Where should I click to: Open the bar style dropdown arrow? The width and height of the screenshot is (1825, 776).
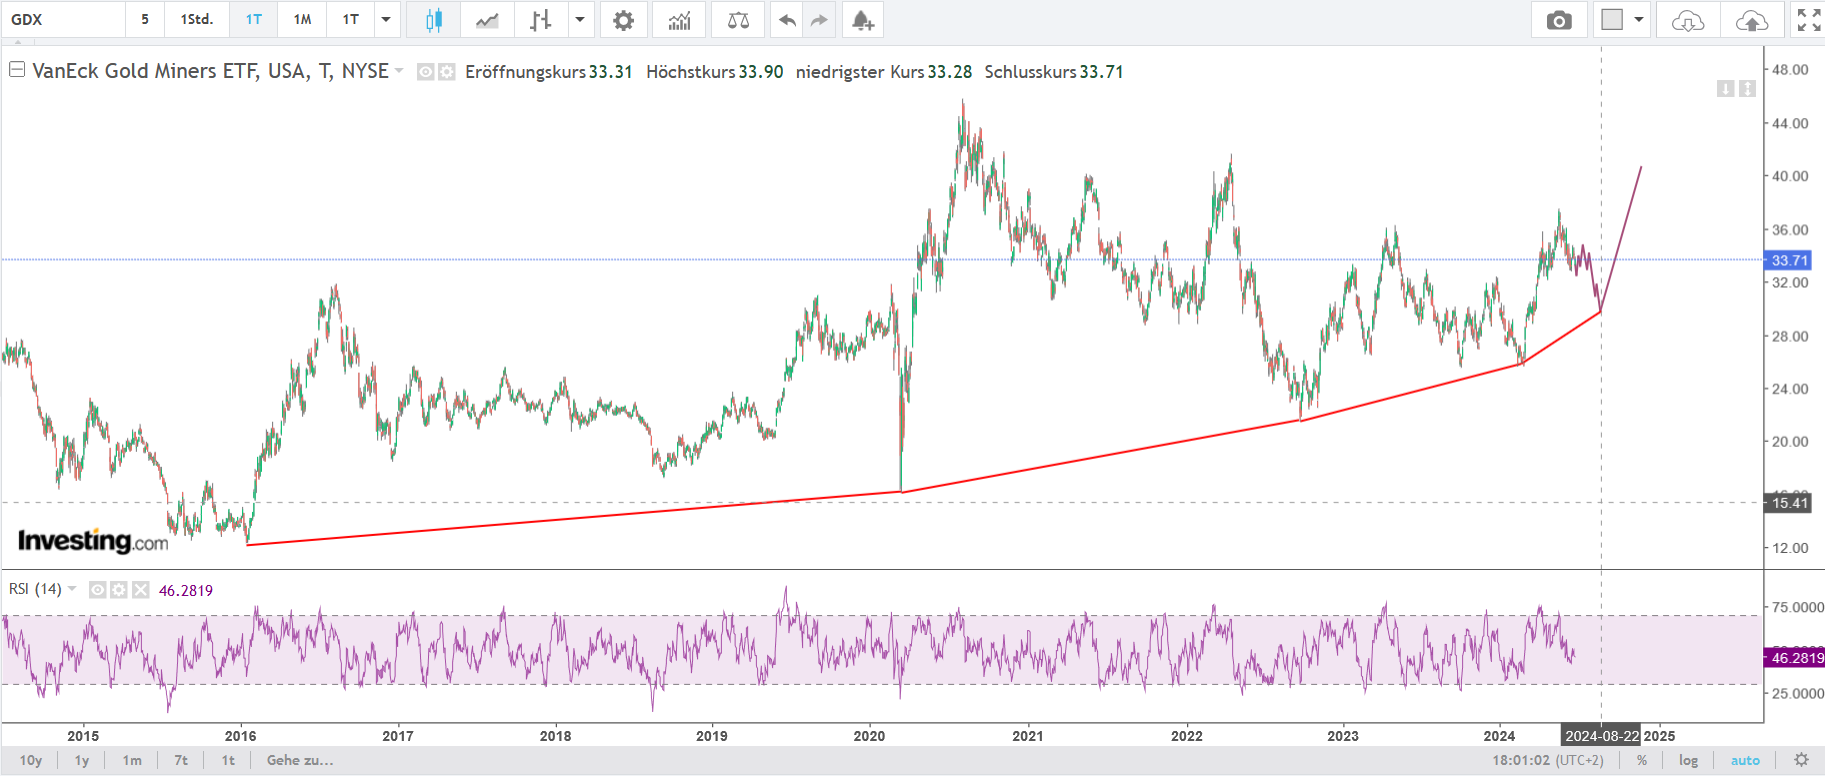[x=579, y=20]
